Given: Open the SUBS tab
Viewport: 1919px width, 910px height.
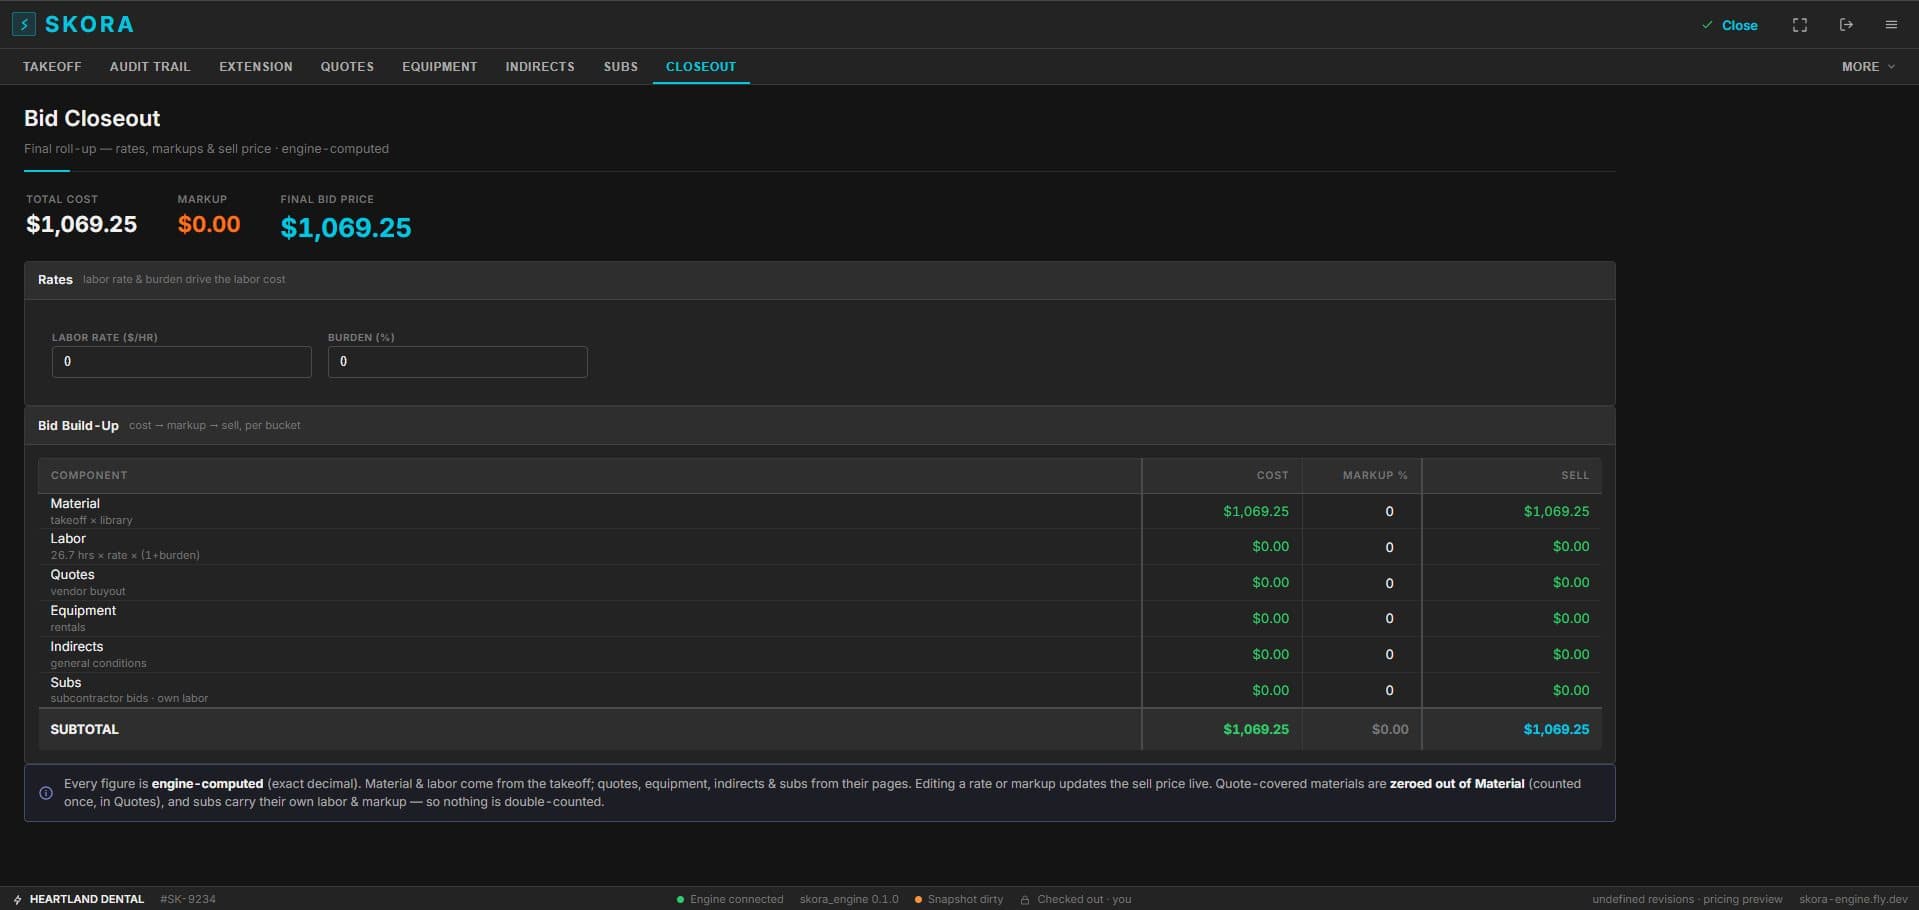Looking at the screenshot, I should [x=621, y=67].
